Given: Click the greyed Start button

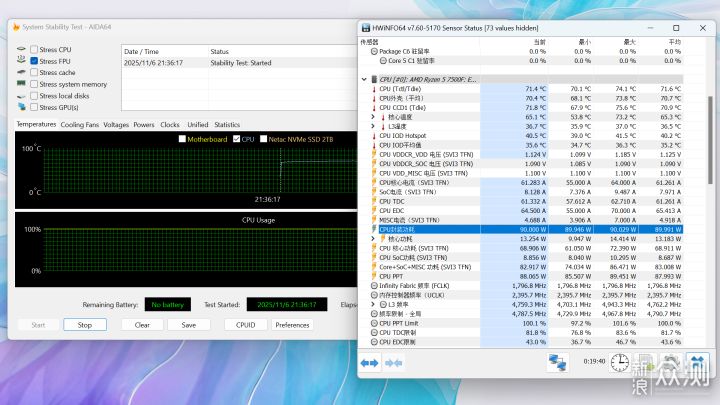Looking at the screenshot, I should click(x=38, y=325).
